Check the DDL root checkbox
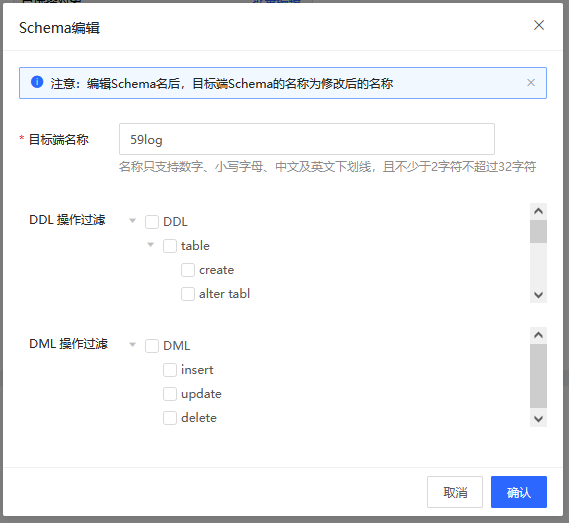This screenshot has width=569, height=523. pyautogui.click(x=152, y=222)
